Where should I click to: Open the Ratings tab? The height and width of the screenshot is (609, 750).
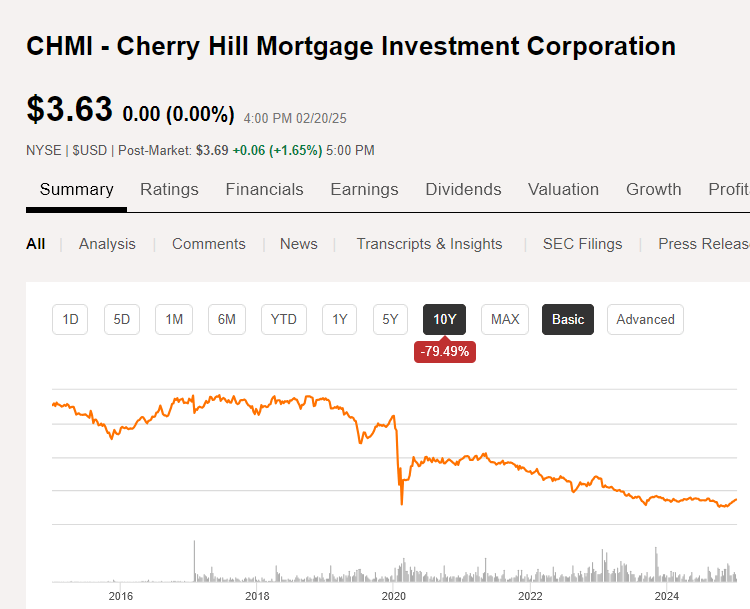[x=169, y=189]
